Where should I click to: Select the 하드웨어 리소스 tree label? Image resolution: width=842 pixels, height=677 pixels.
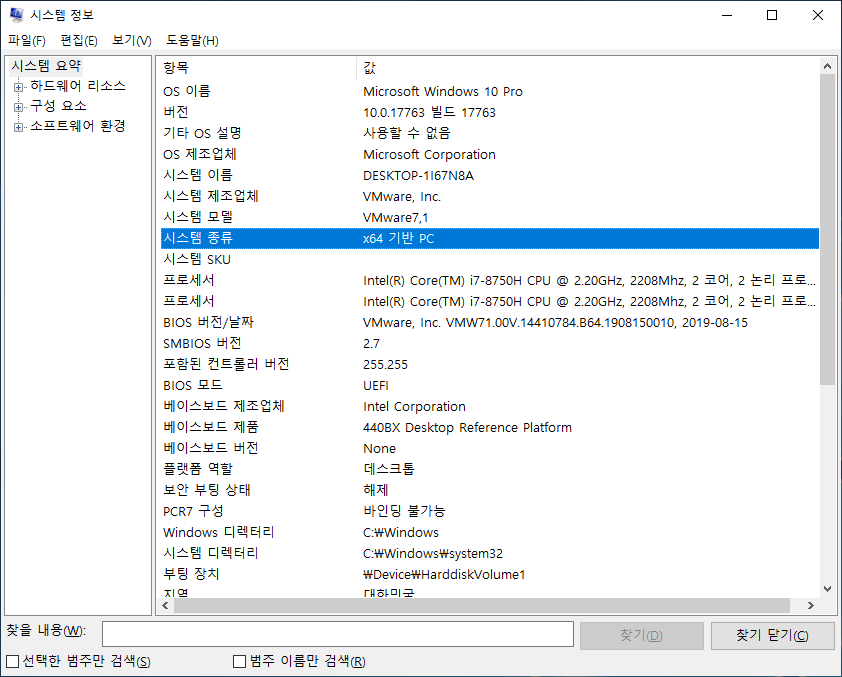[x=78, y=86]
